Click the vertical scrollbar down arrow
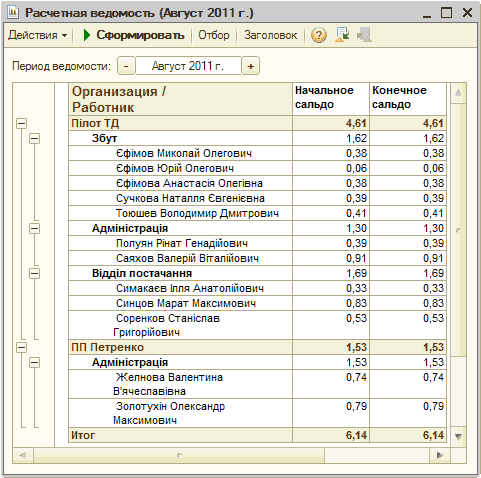Viewport: 481px width, 478px height. tap(458, 436)
